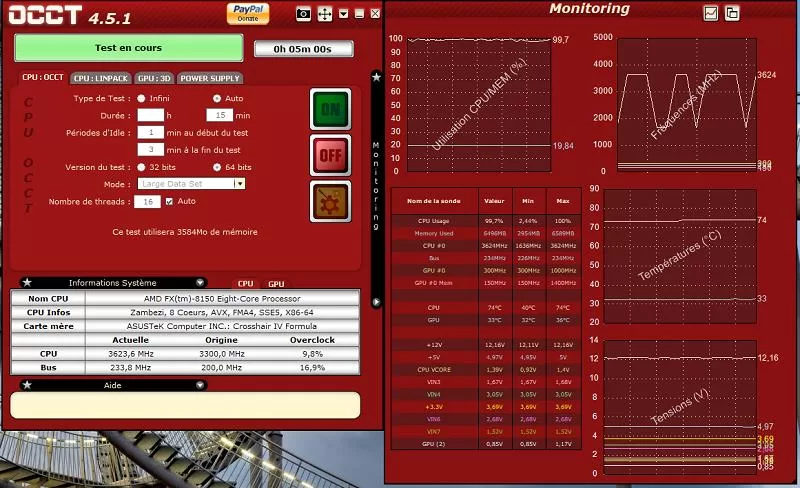Image resolution: width=800 pixels, height=488 pixels.
Task: Click the arrow below the vertical Monitoring label
Action: [x=377, y=302]
